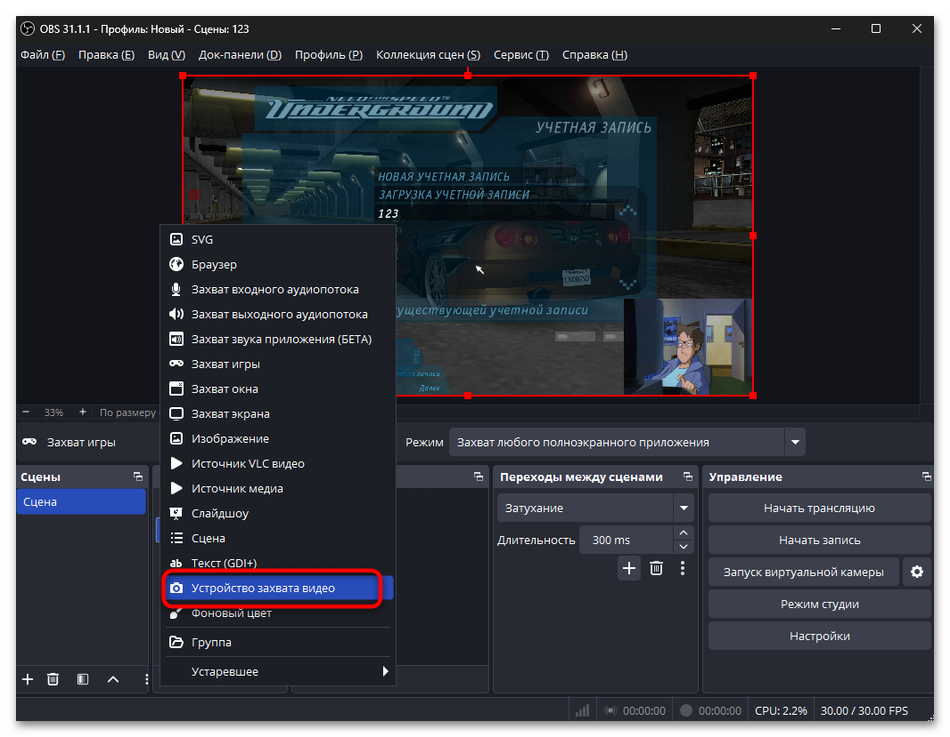Open the Режим capture mode dropdown
The image size is (950, 737).
point(627,442)
